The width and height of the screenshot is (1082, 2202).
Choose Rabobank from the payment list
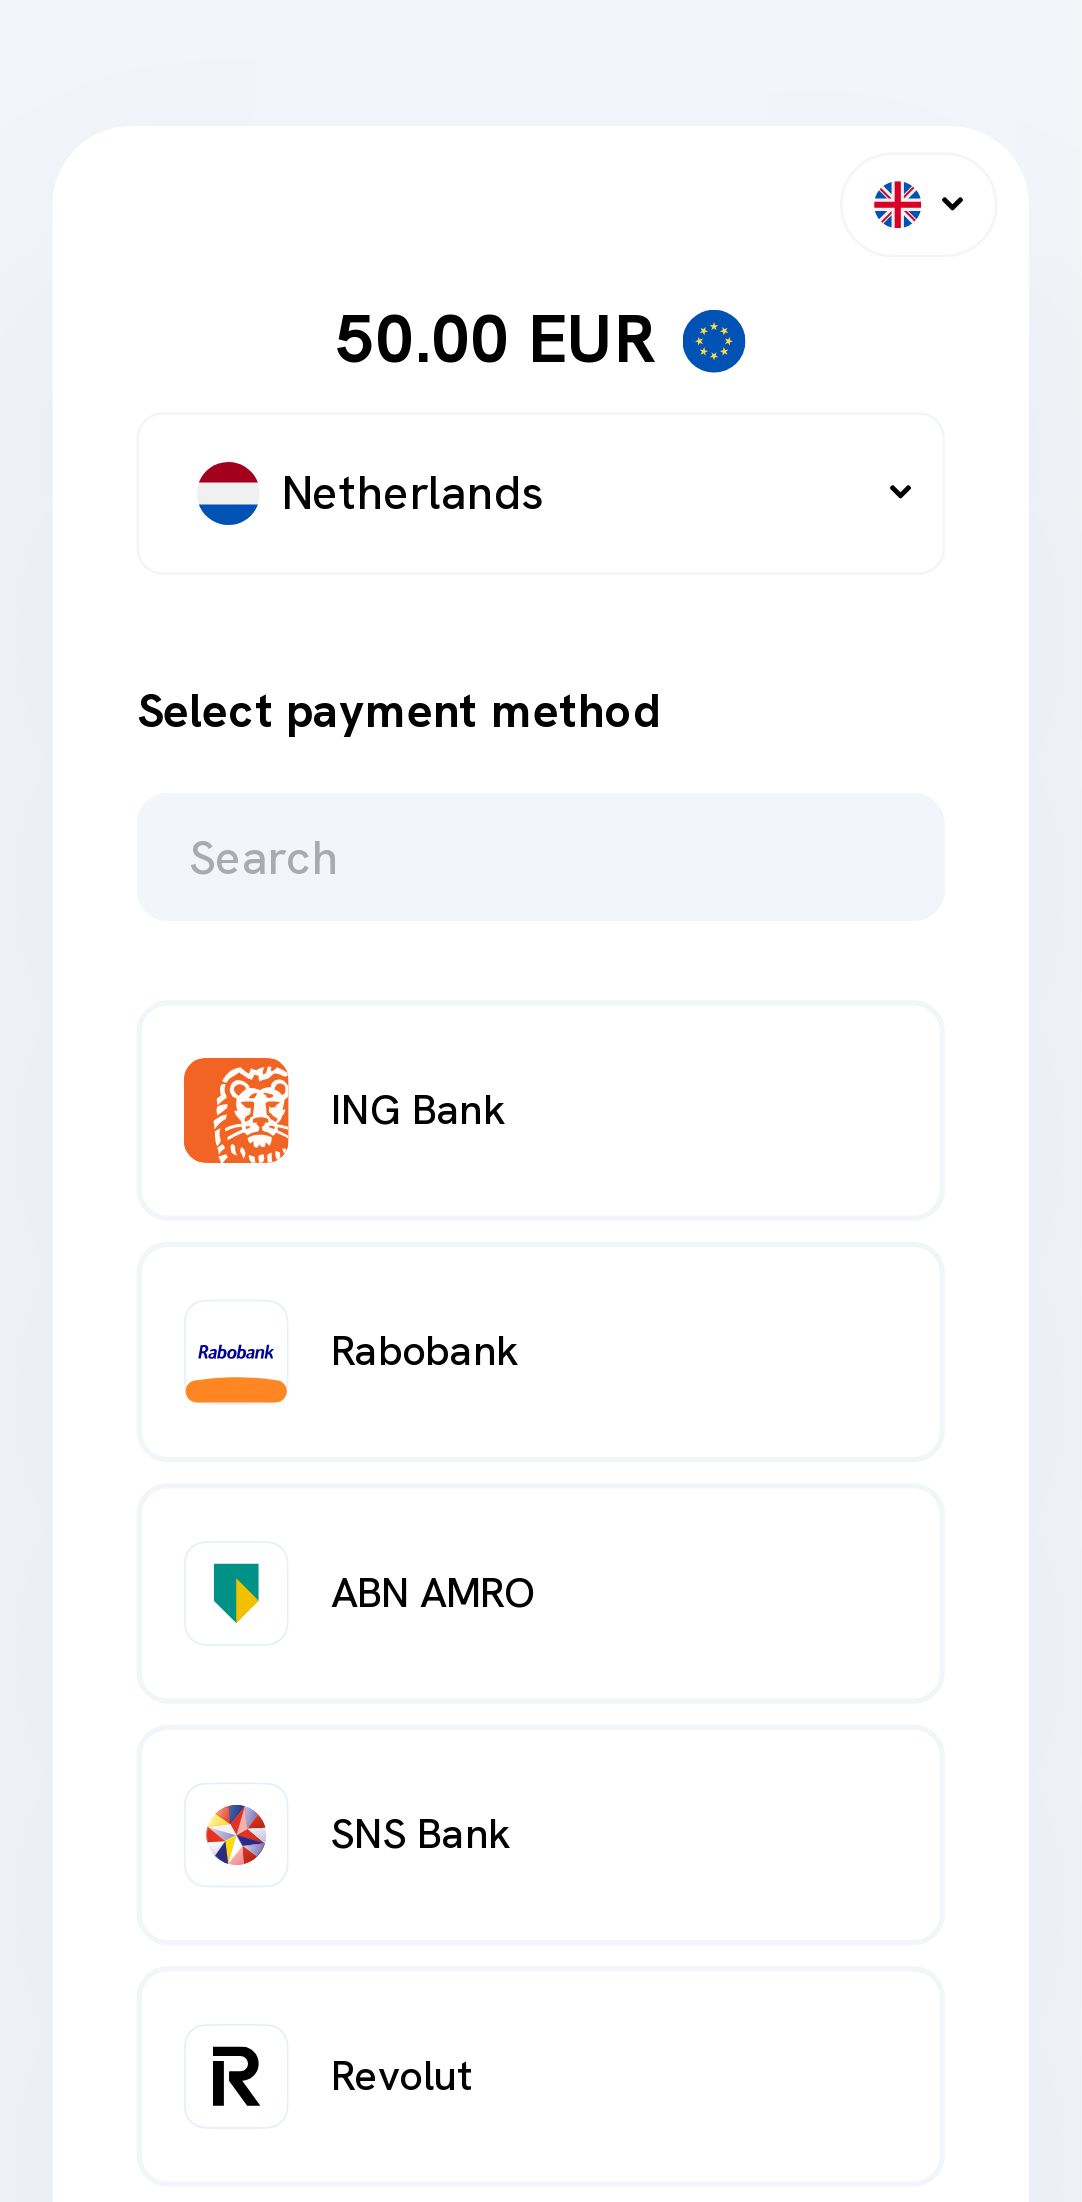point(540,1351)
